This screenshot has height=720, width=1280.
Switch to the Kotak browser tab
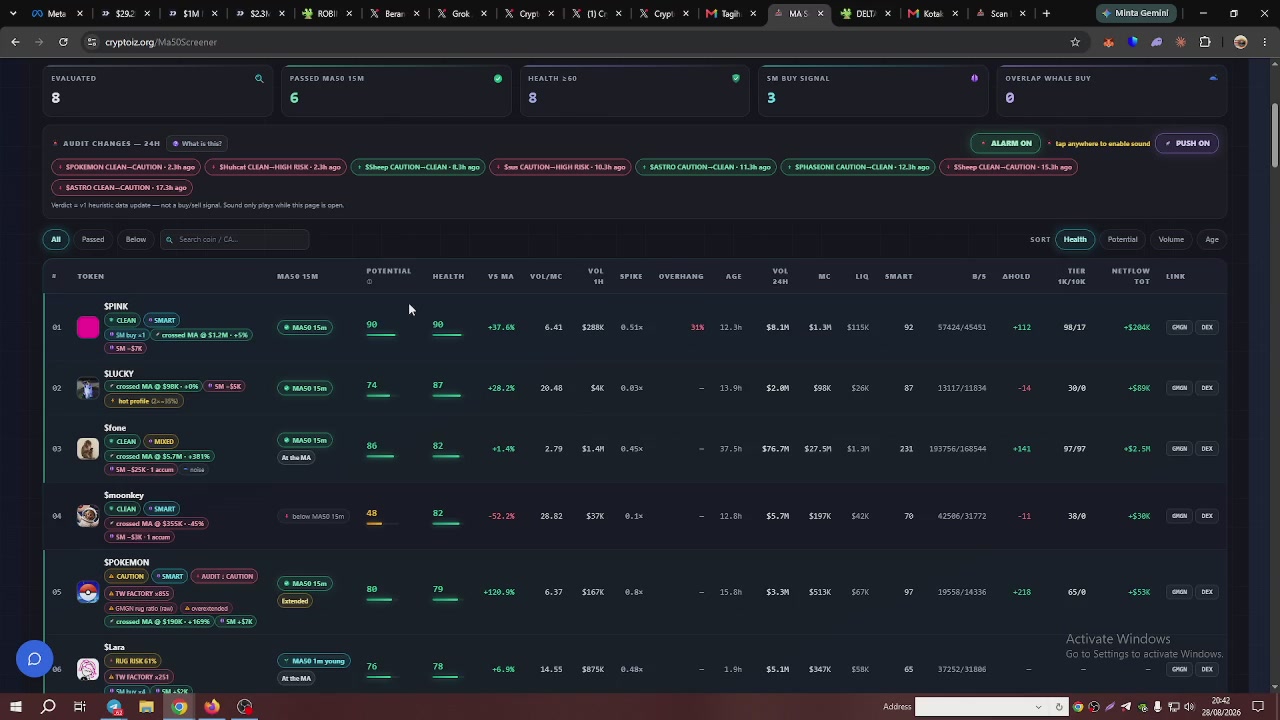pos(931,14)
